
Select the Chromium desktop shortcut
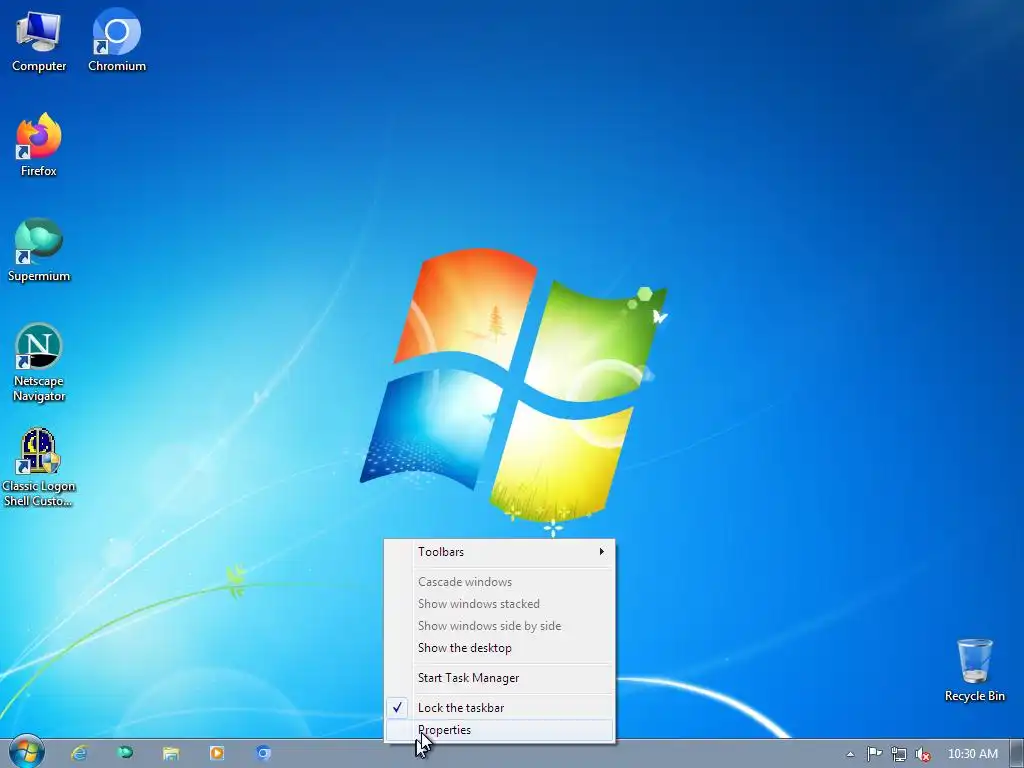117,41
